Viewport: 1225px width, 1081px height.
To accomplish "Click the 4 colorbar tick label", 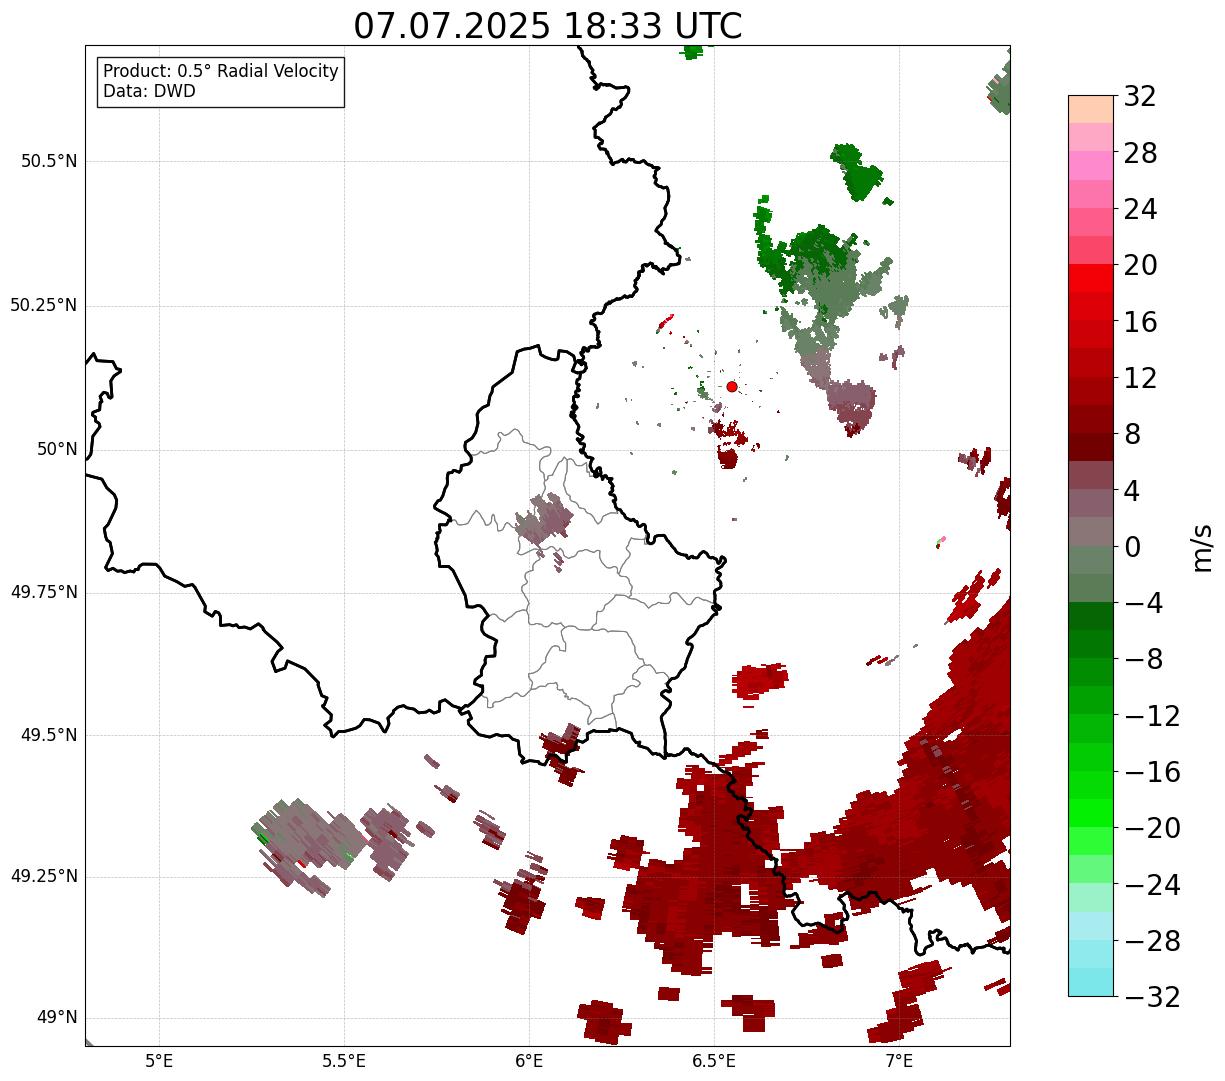I will (x=1132, y=491).
